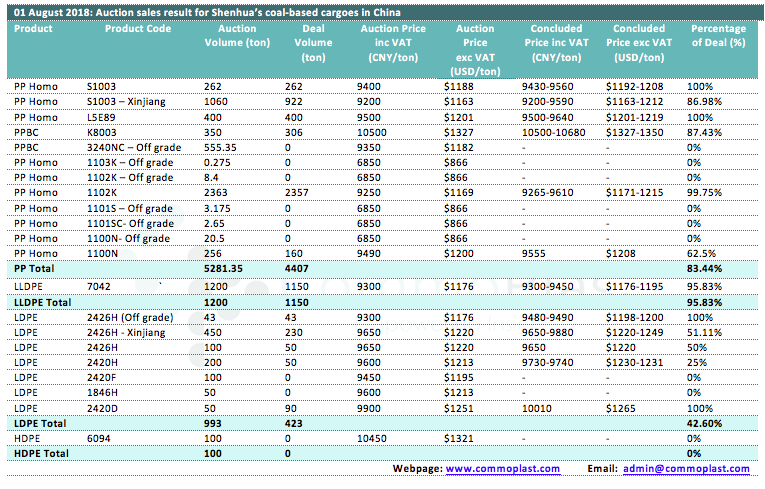Viewport: 765px width, 489px height.
Task: Select the Product Code column header
Action: coord(138,29)
